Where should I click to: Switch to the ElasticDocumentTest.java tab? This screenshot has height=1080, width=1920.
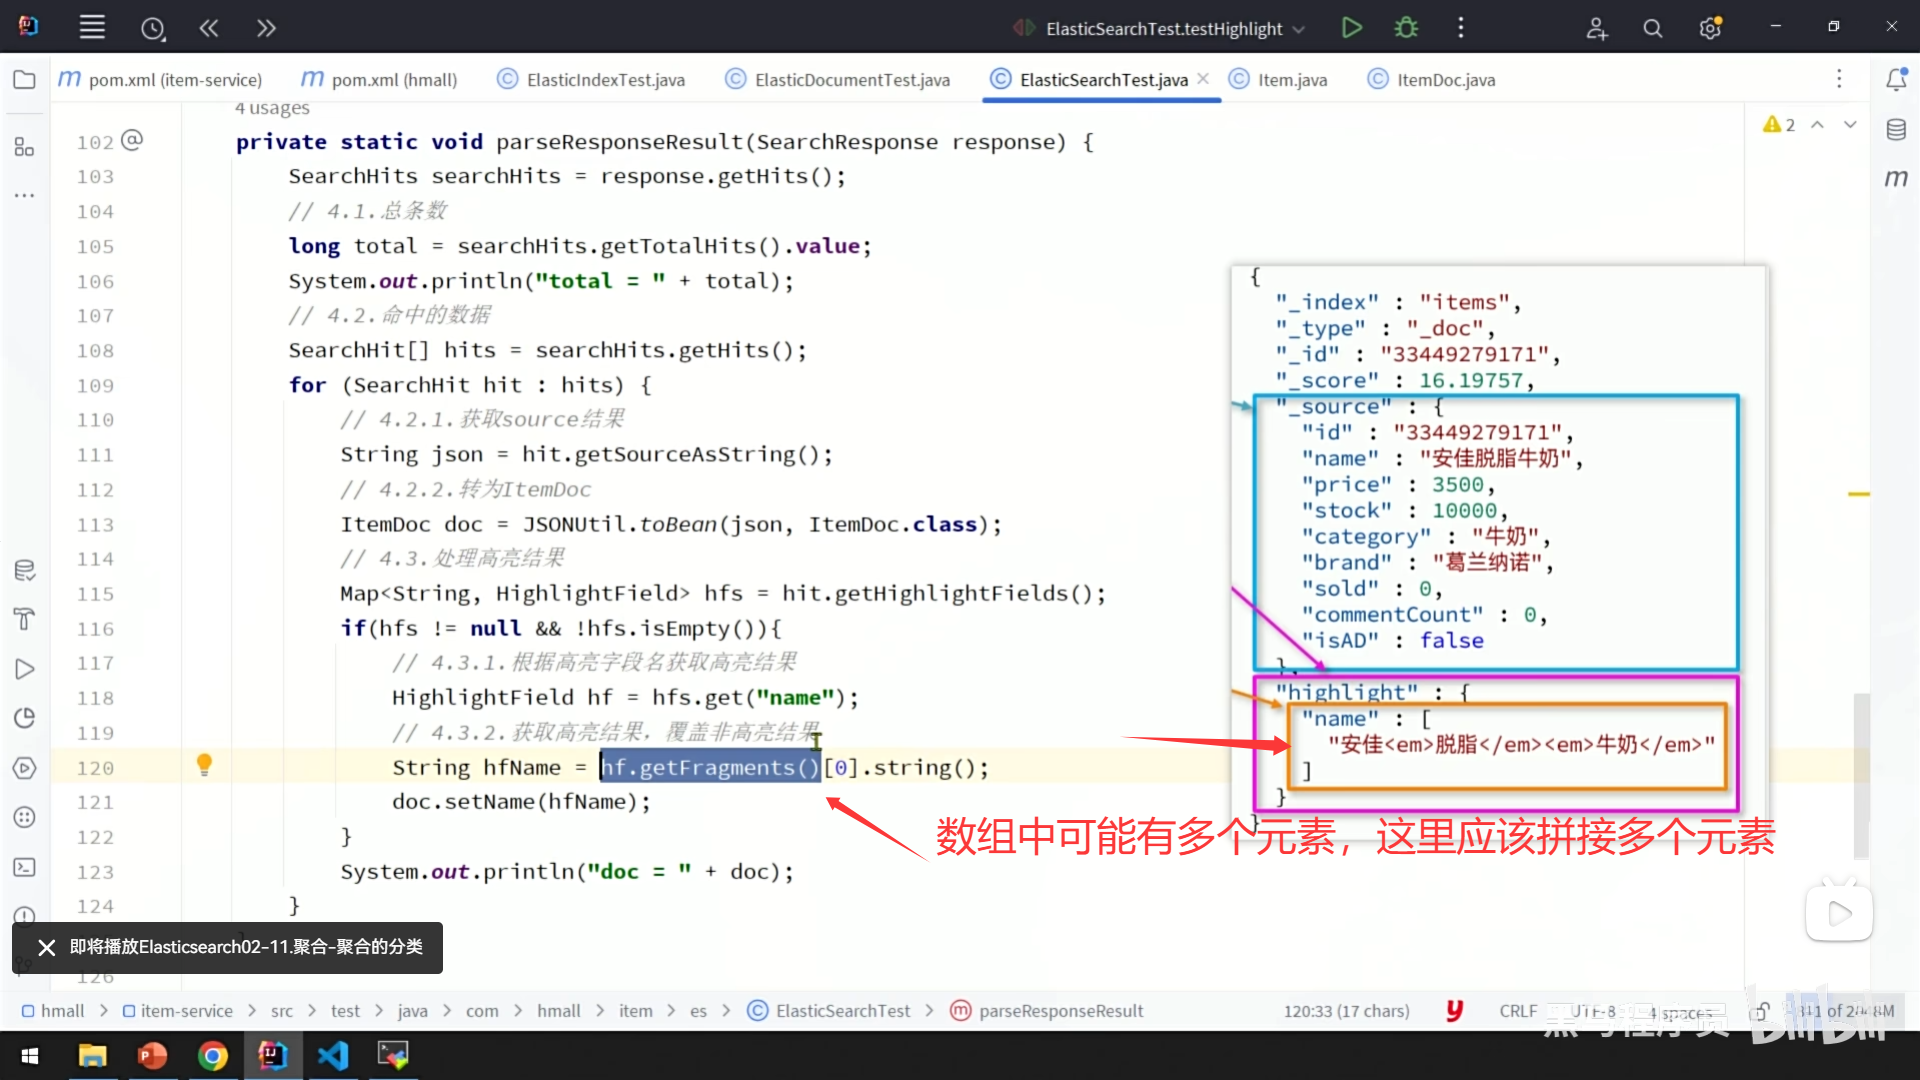point(851,80)
